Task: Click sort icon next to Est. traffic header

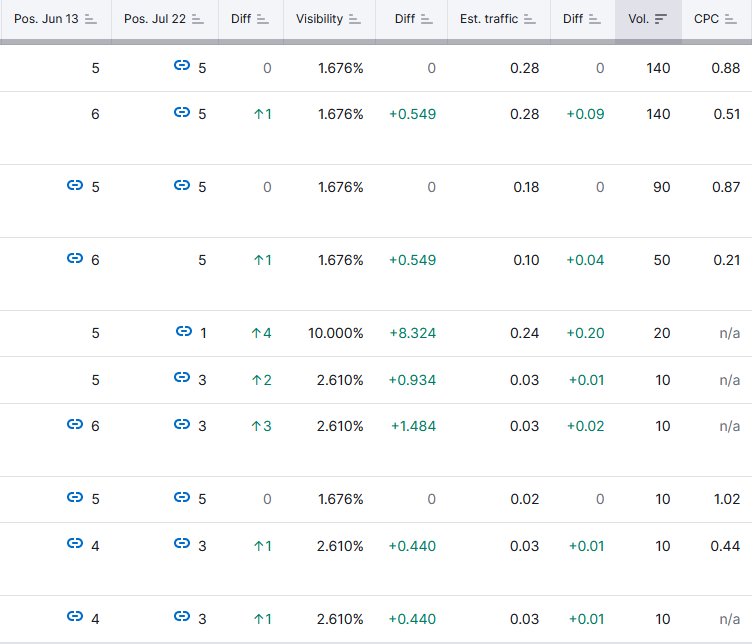Action: click(530, 19)
